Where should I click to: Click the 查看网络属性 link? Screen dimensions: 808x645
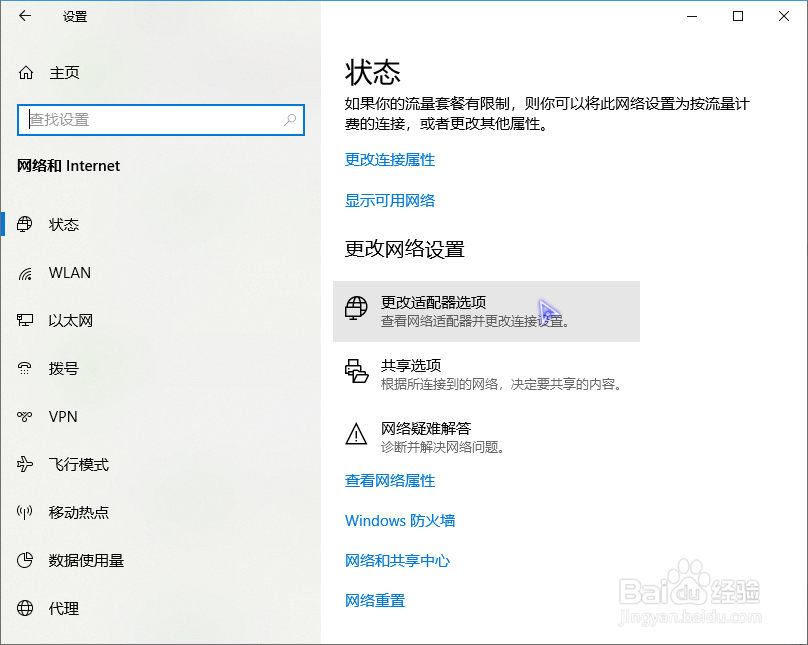390,481
